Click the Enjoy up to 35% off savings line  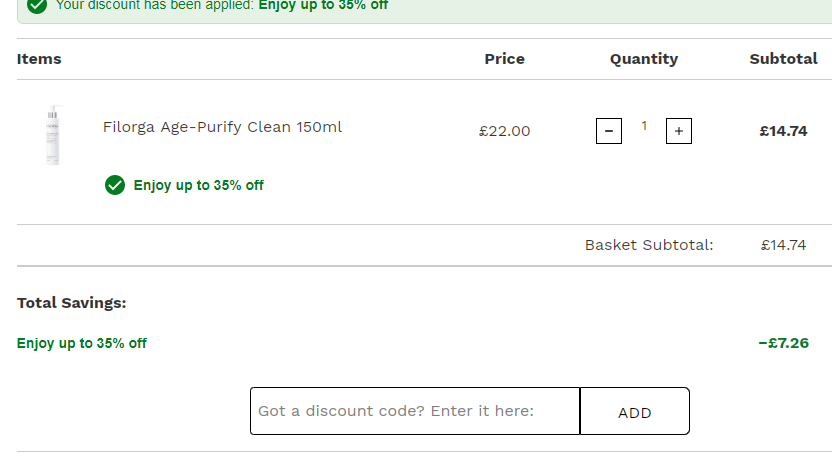[82, 343]
